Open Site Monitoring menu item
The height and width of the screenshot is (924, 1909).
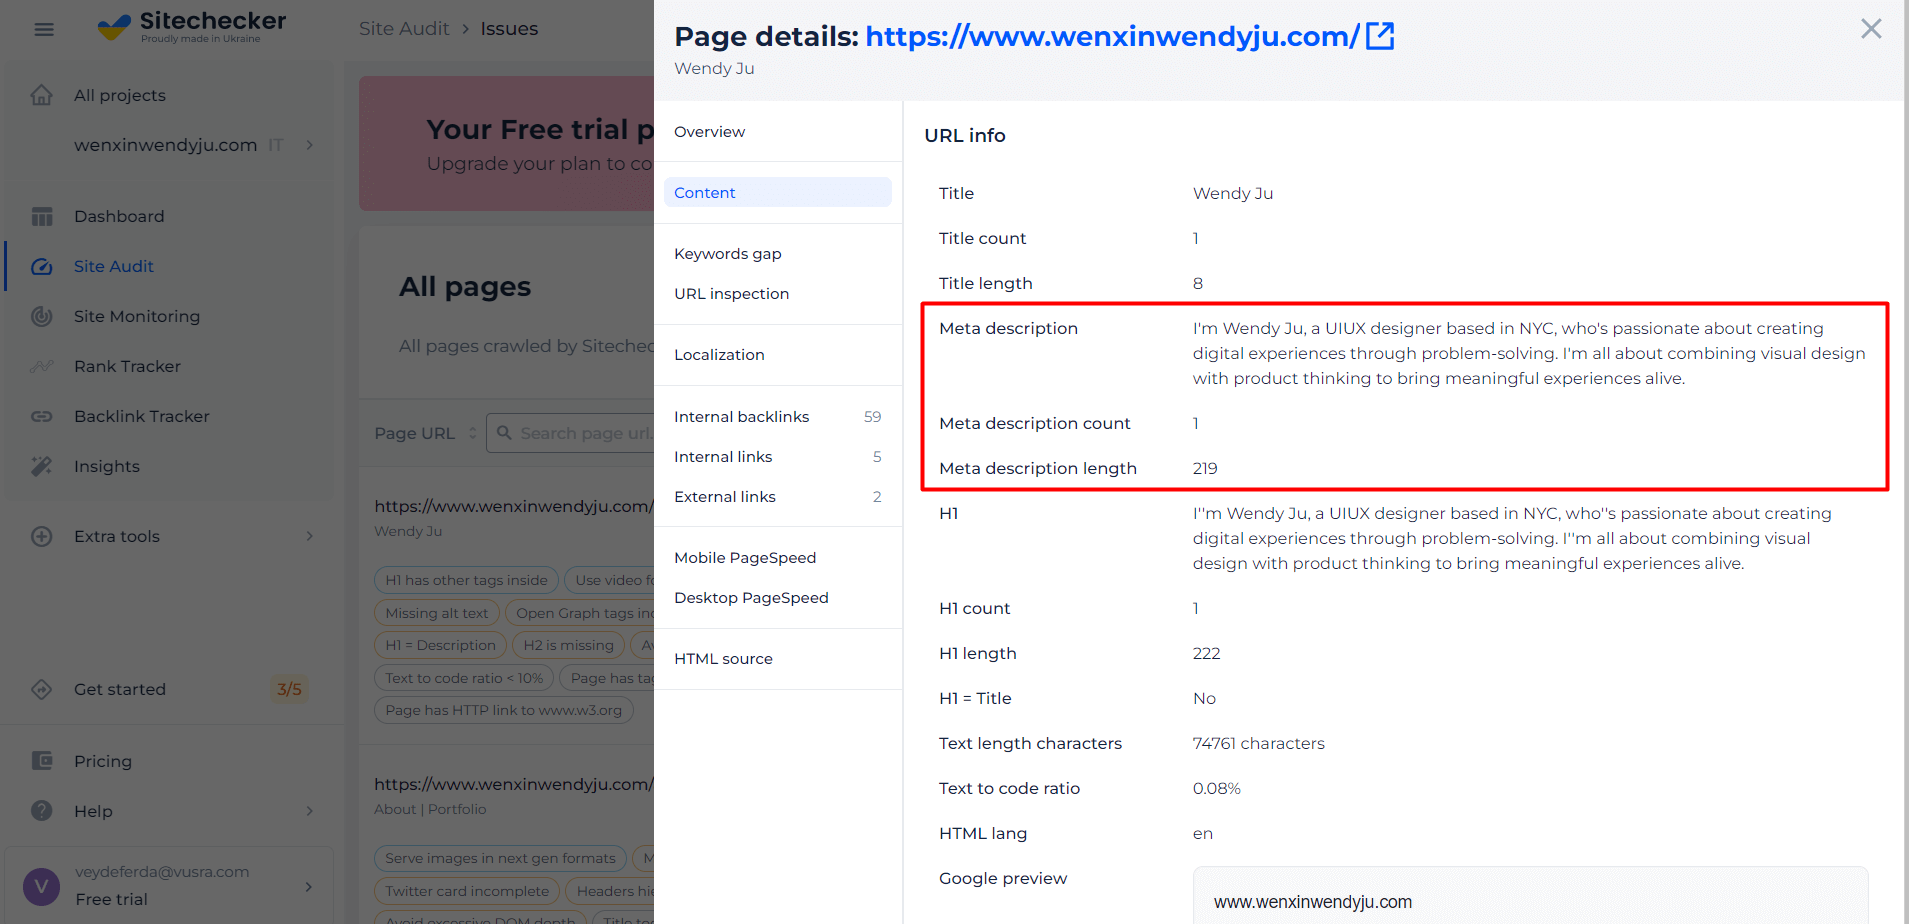tap(137, 316)
